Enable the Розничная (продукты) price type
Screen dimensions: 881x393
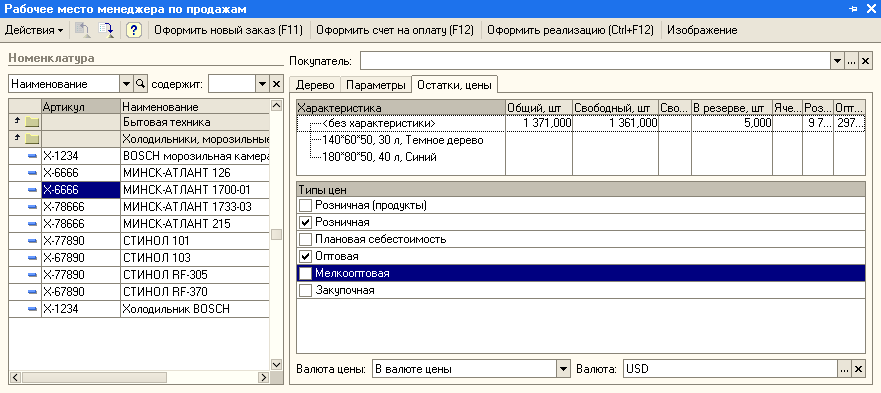[x=305, y=206]
